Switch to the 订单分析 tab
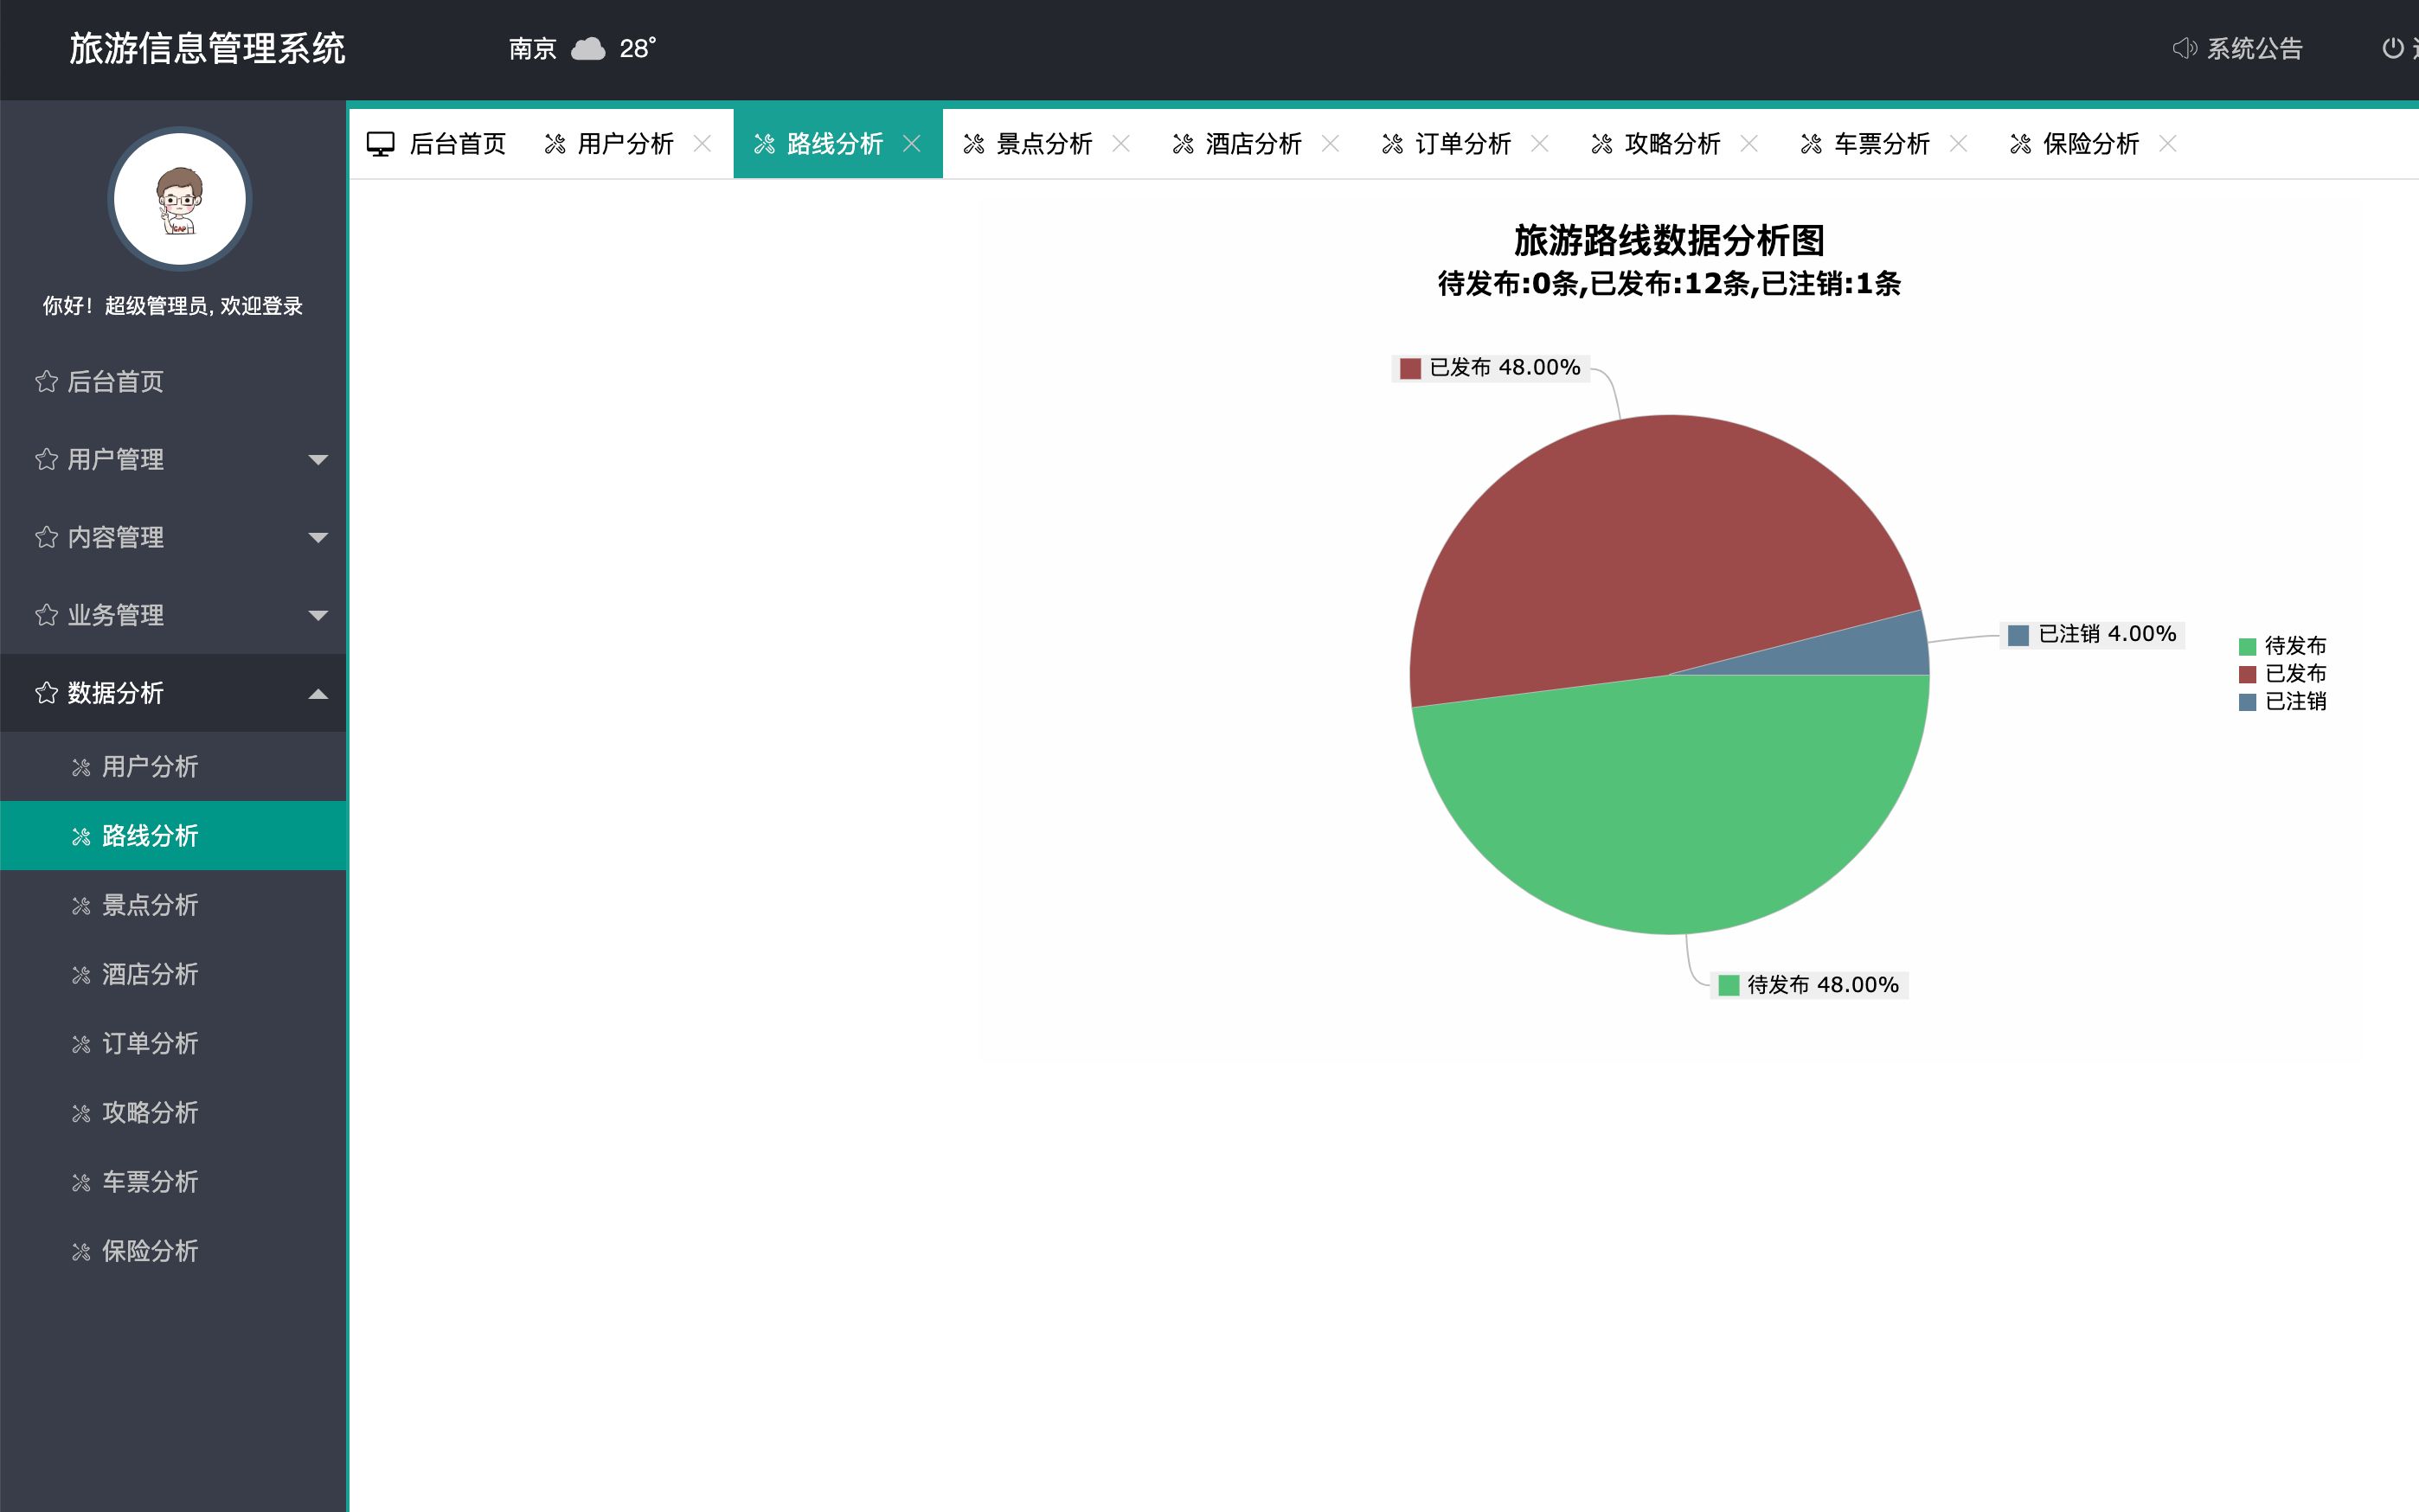 (1463, 143)
